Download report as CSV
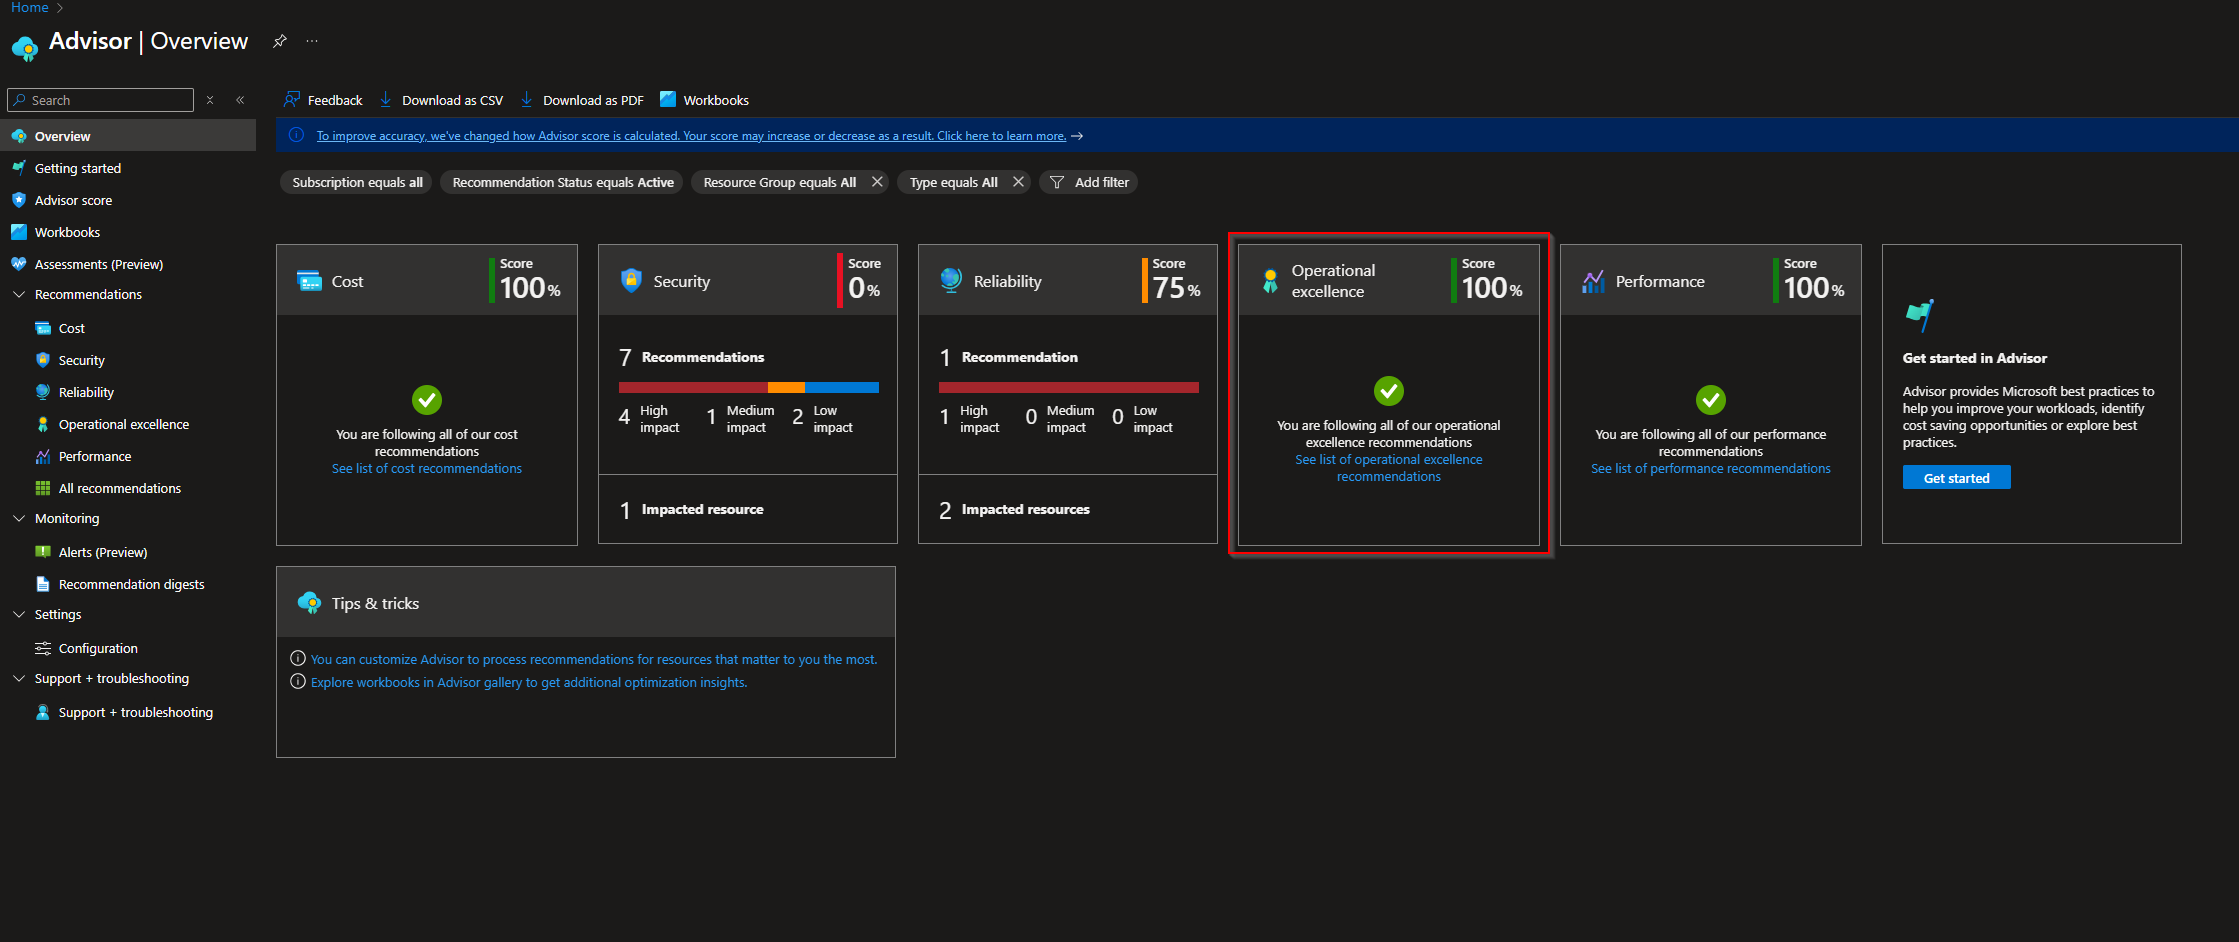This screenshot has height=942, width=2239. [441, 100]
